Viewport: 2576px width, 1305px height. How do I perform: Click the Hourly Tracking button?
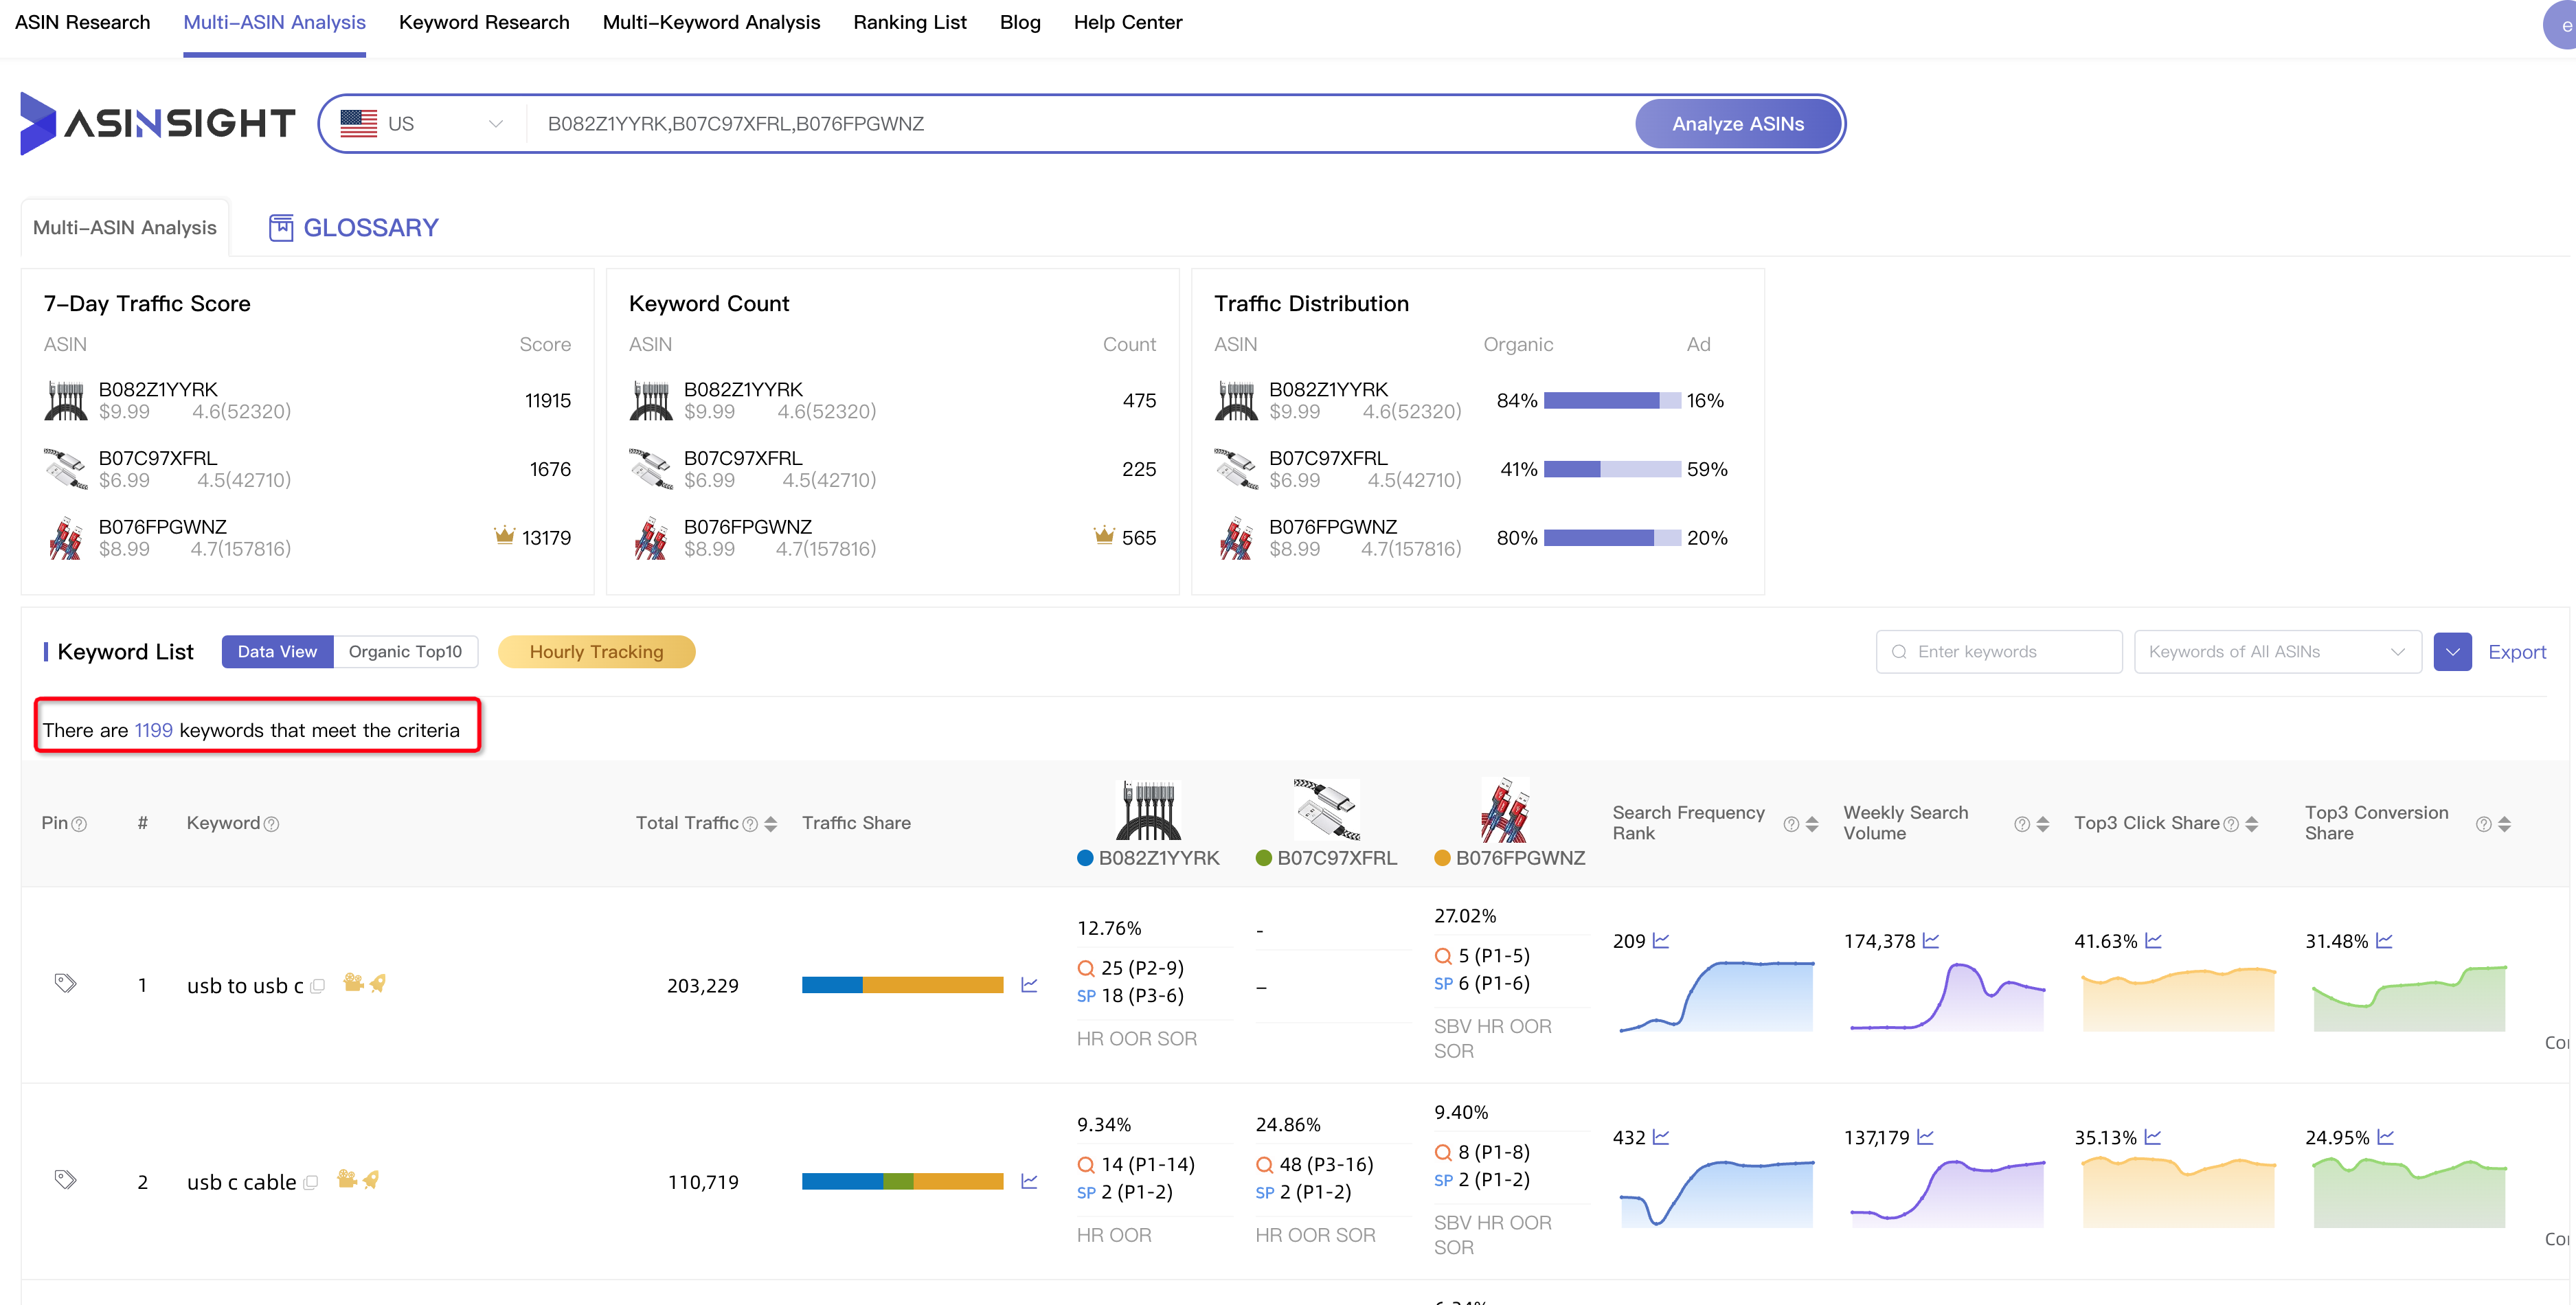tap(596, 651)
